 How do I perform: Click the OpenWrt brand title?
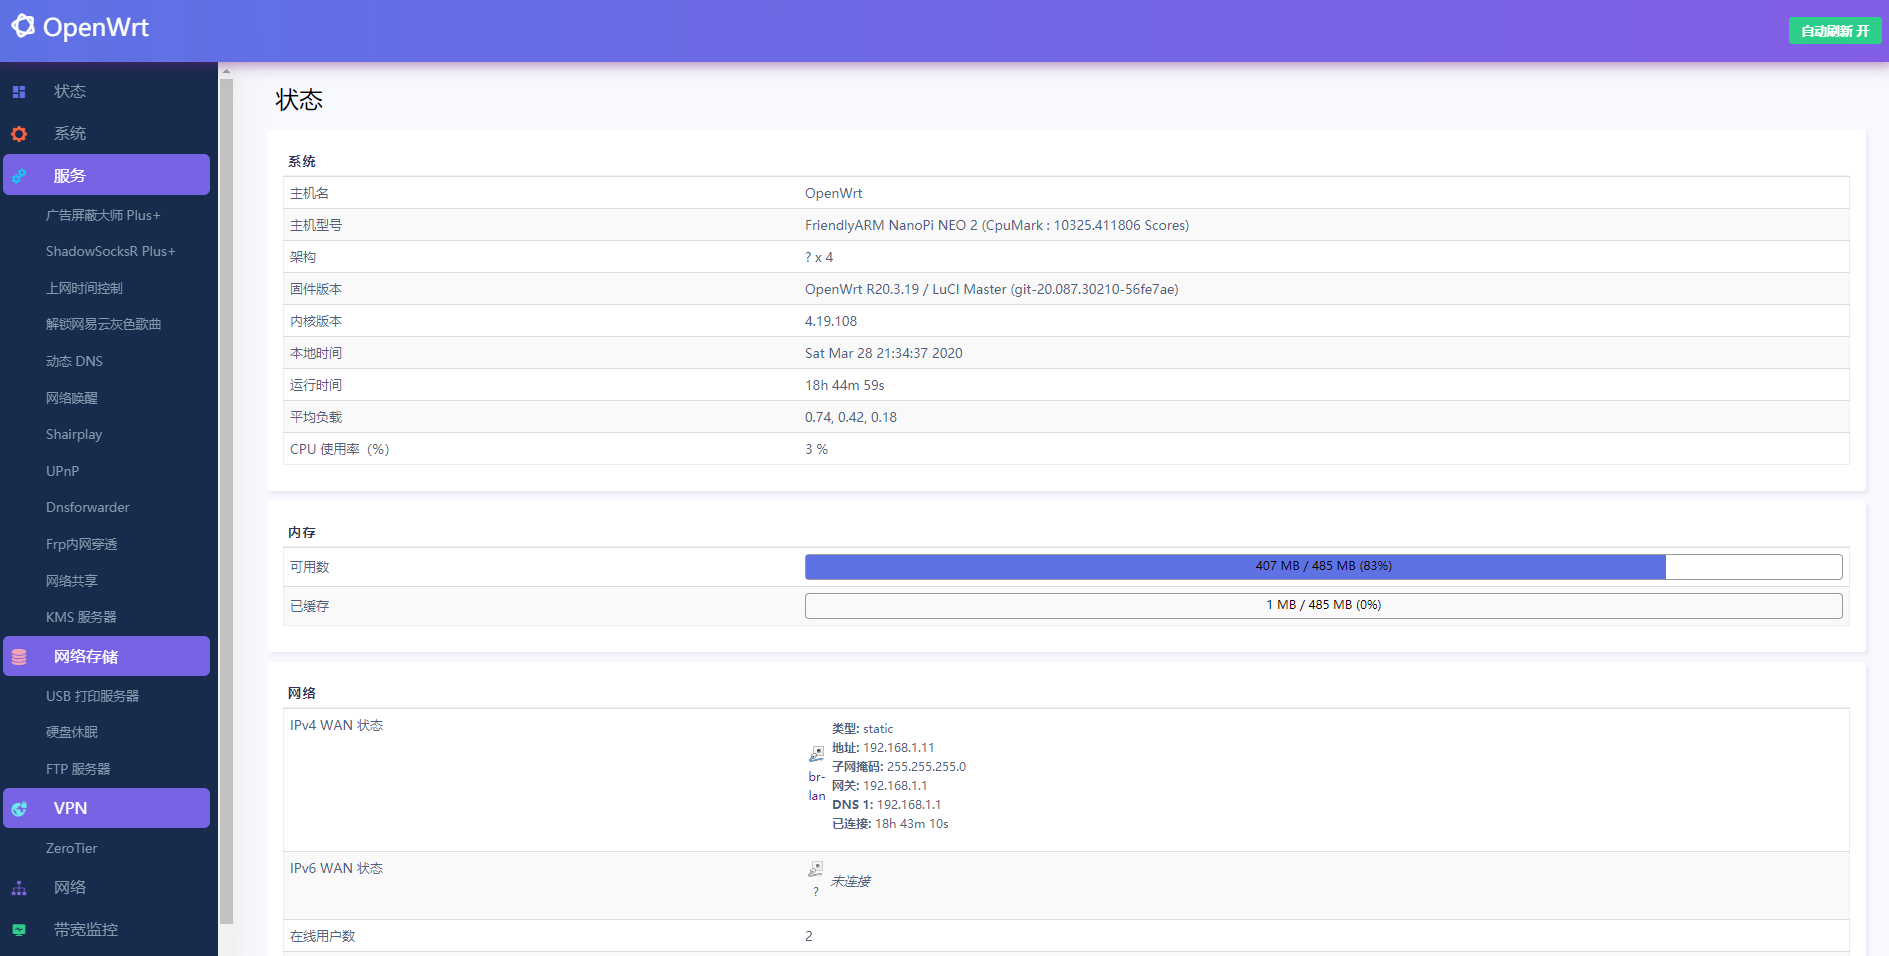tap(96, 27)
